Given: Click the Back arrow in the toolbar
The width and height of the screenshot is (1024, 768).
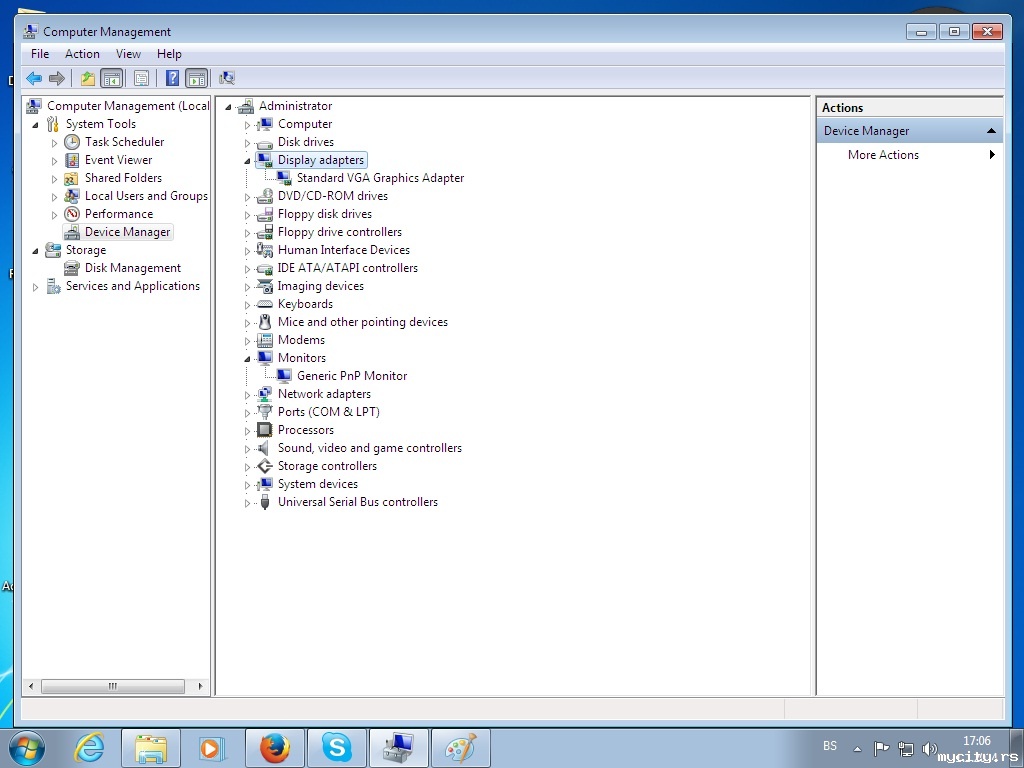Looking at the screenshot, I should coord(34,78).
